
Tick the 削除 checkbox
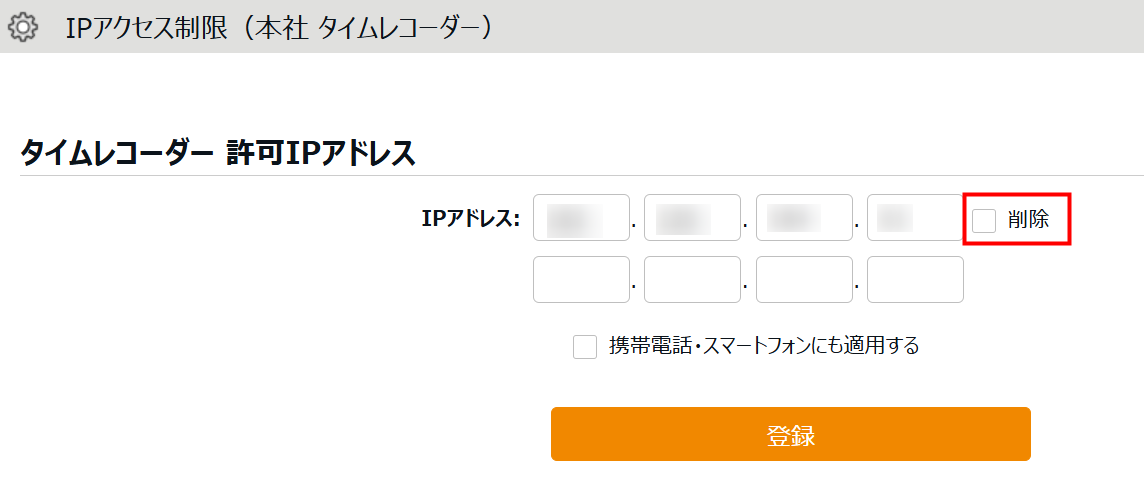coord(984,220)
